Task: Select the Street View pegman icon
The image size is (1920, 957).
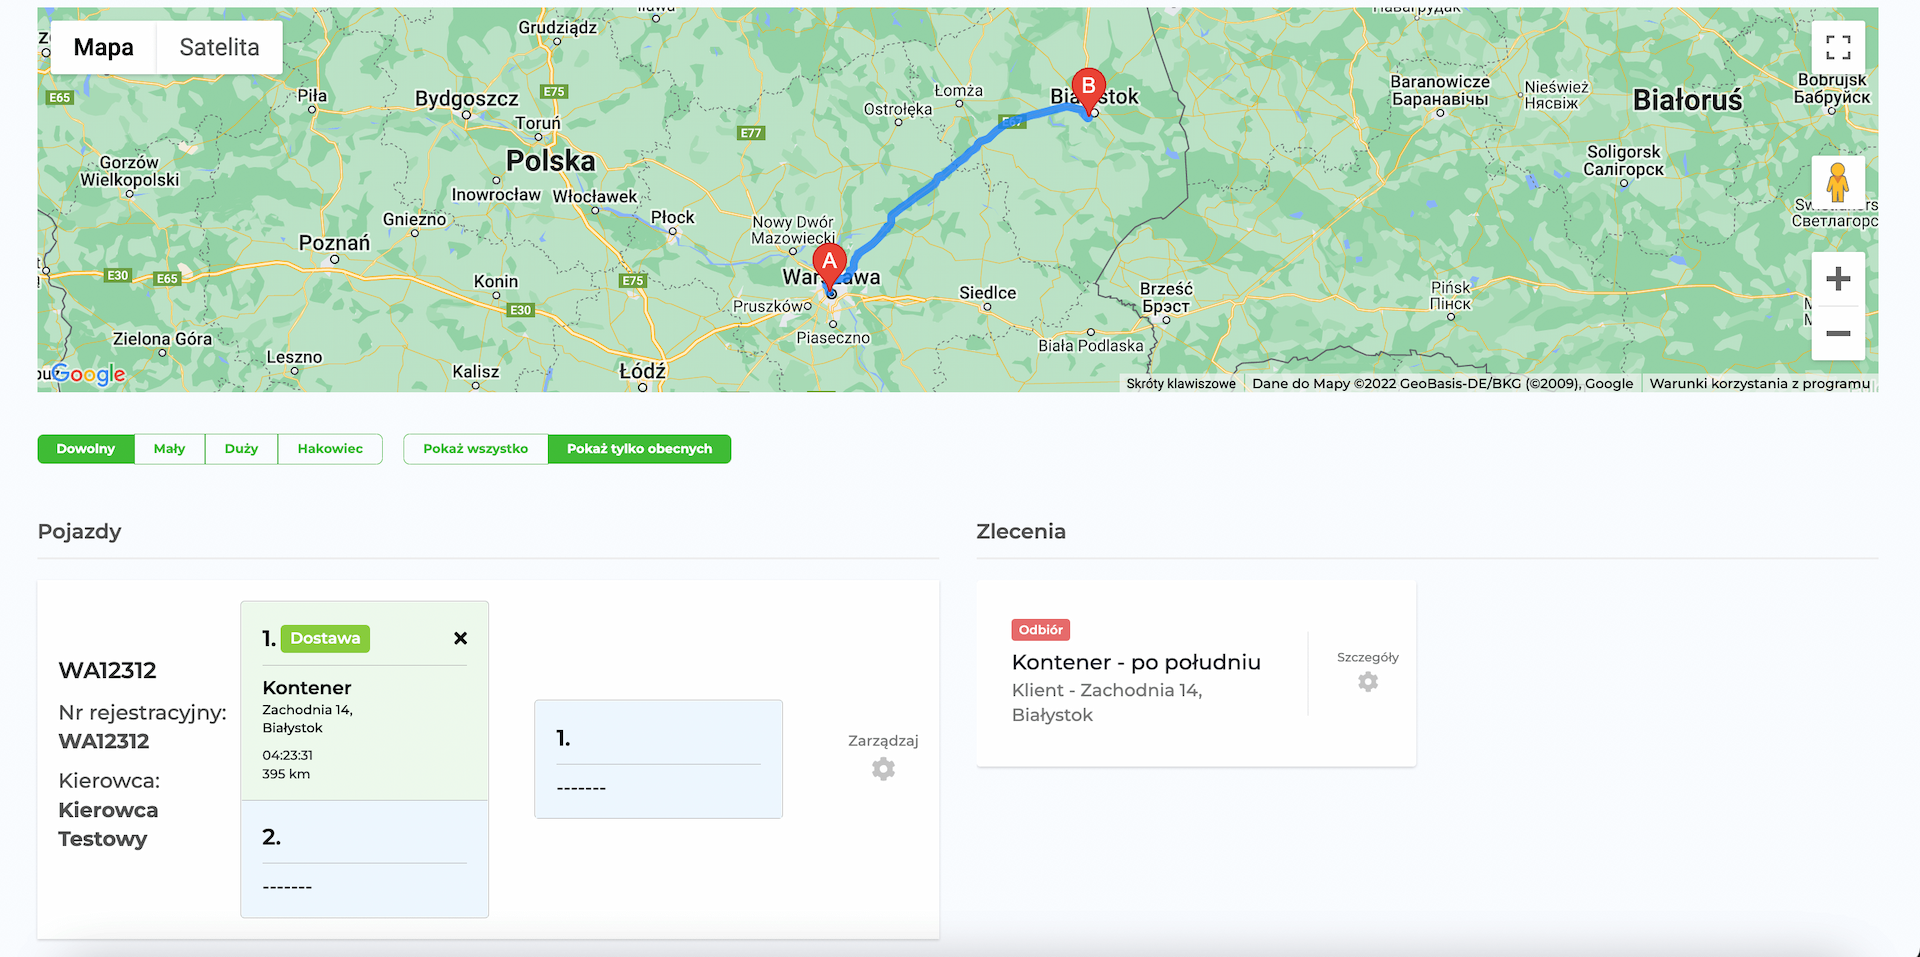Action: (x=1837, y=183)
